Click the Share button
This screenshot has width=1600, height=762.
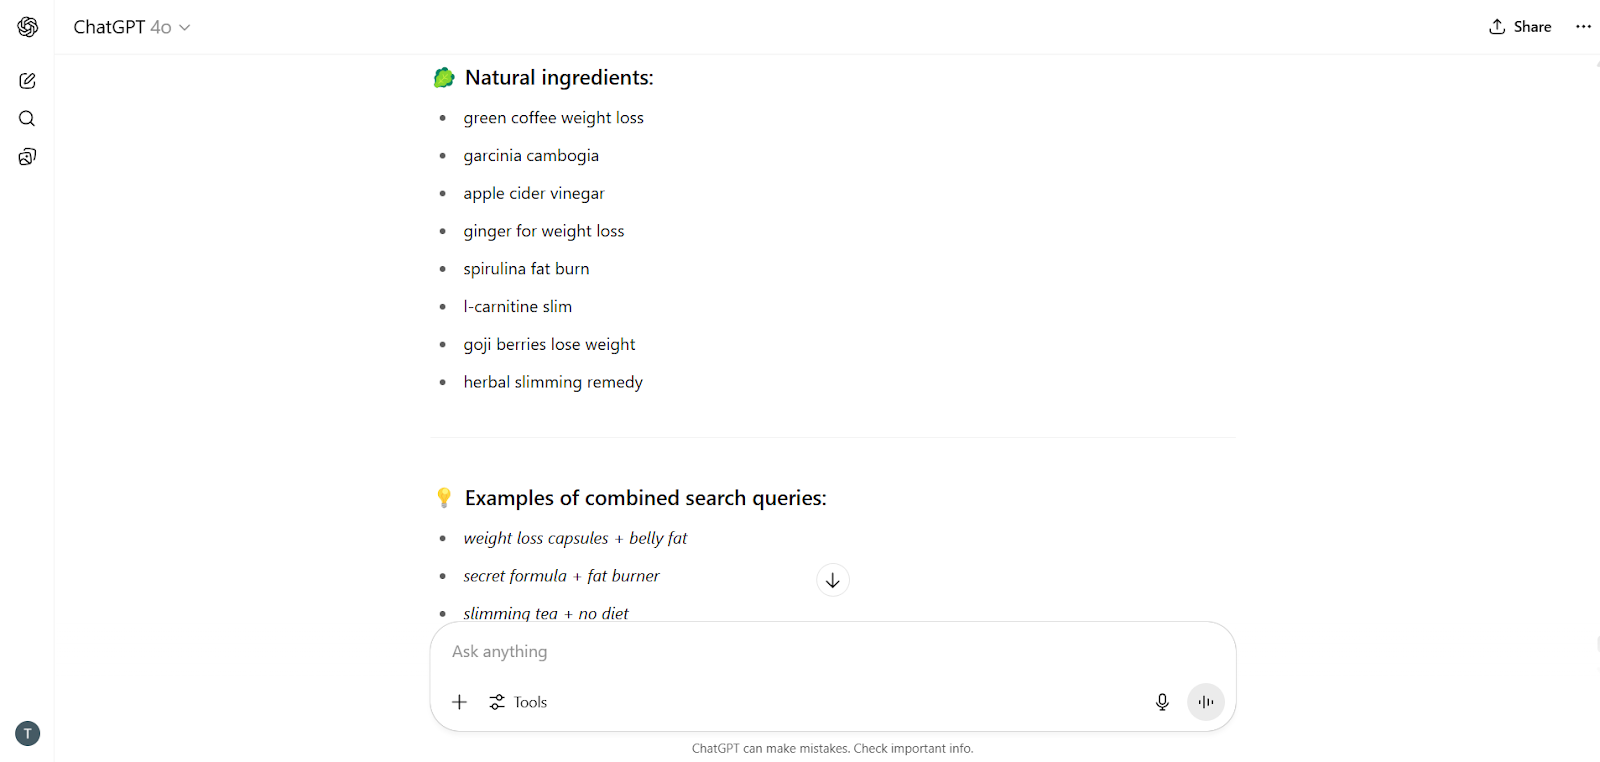click(1520, 27)
